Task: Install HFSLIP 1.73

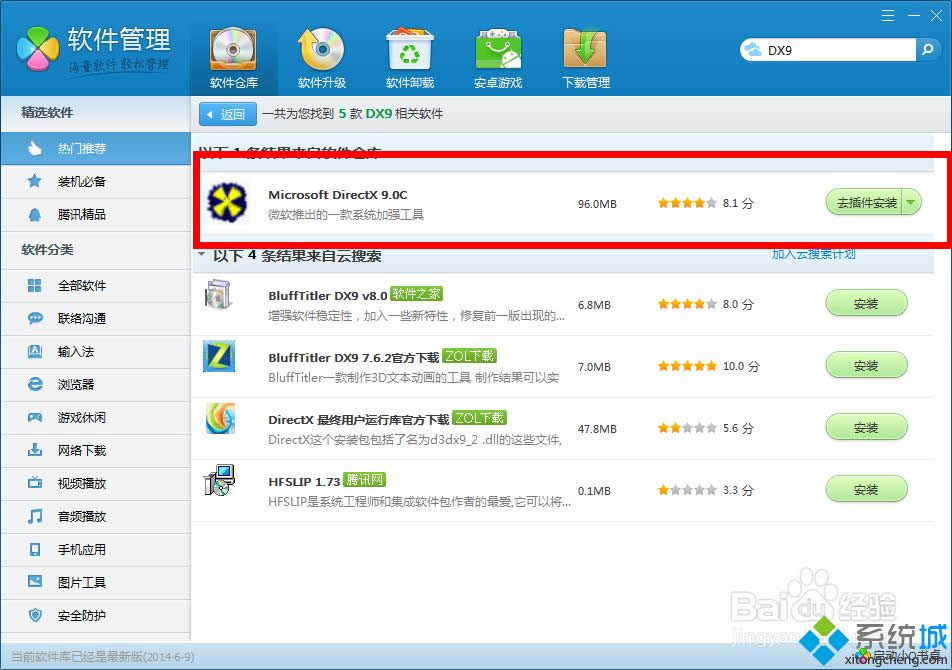Action: 866,489
